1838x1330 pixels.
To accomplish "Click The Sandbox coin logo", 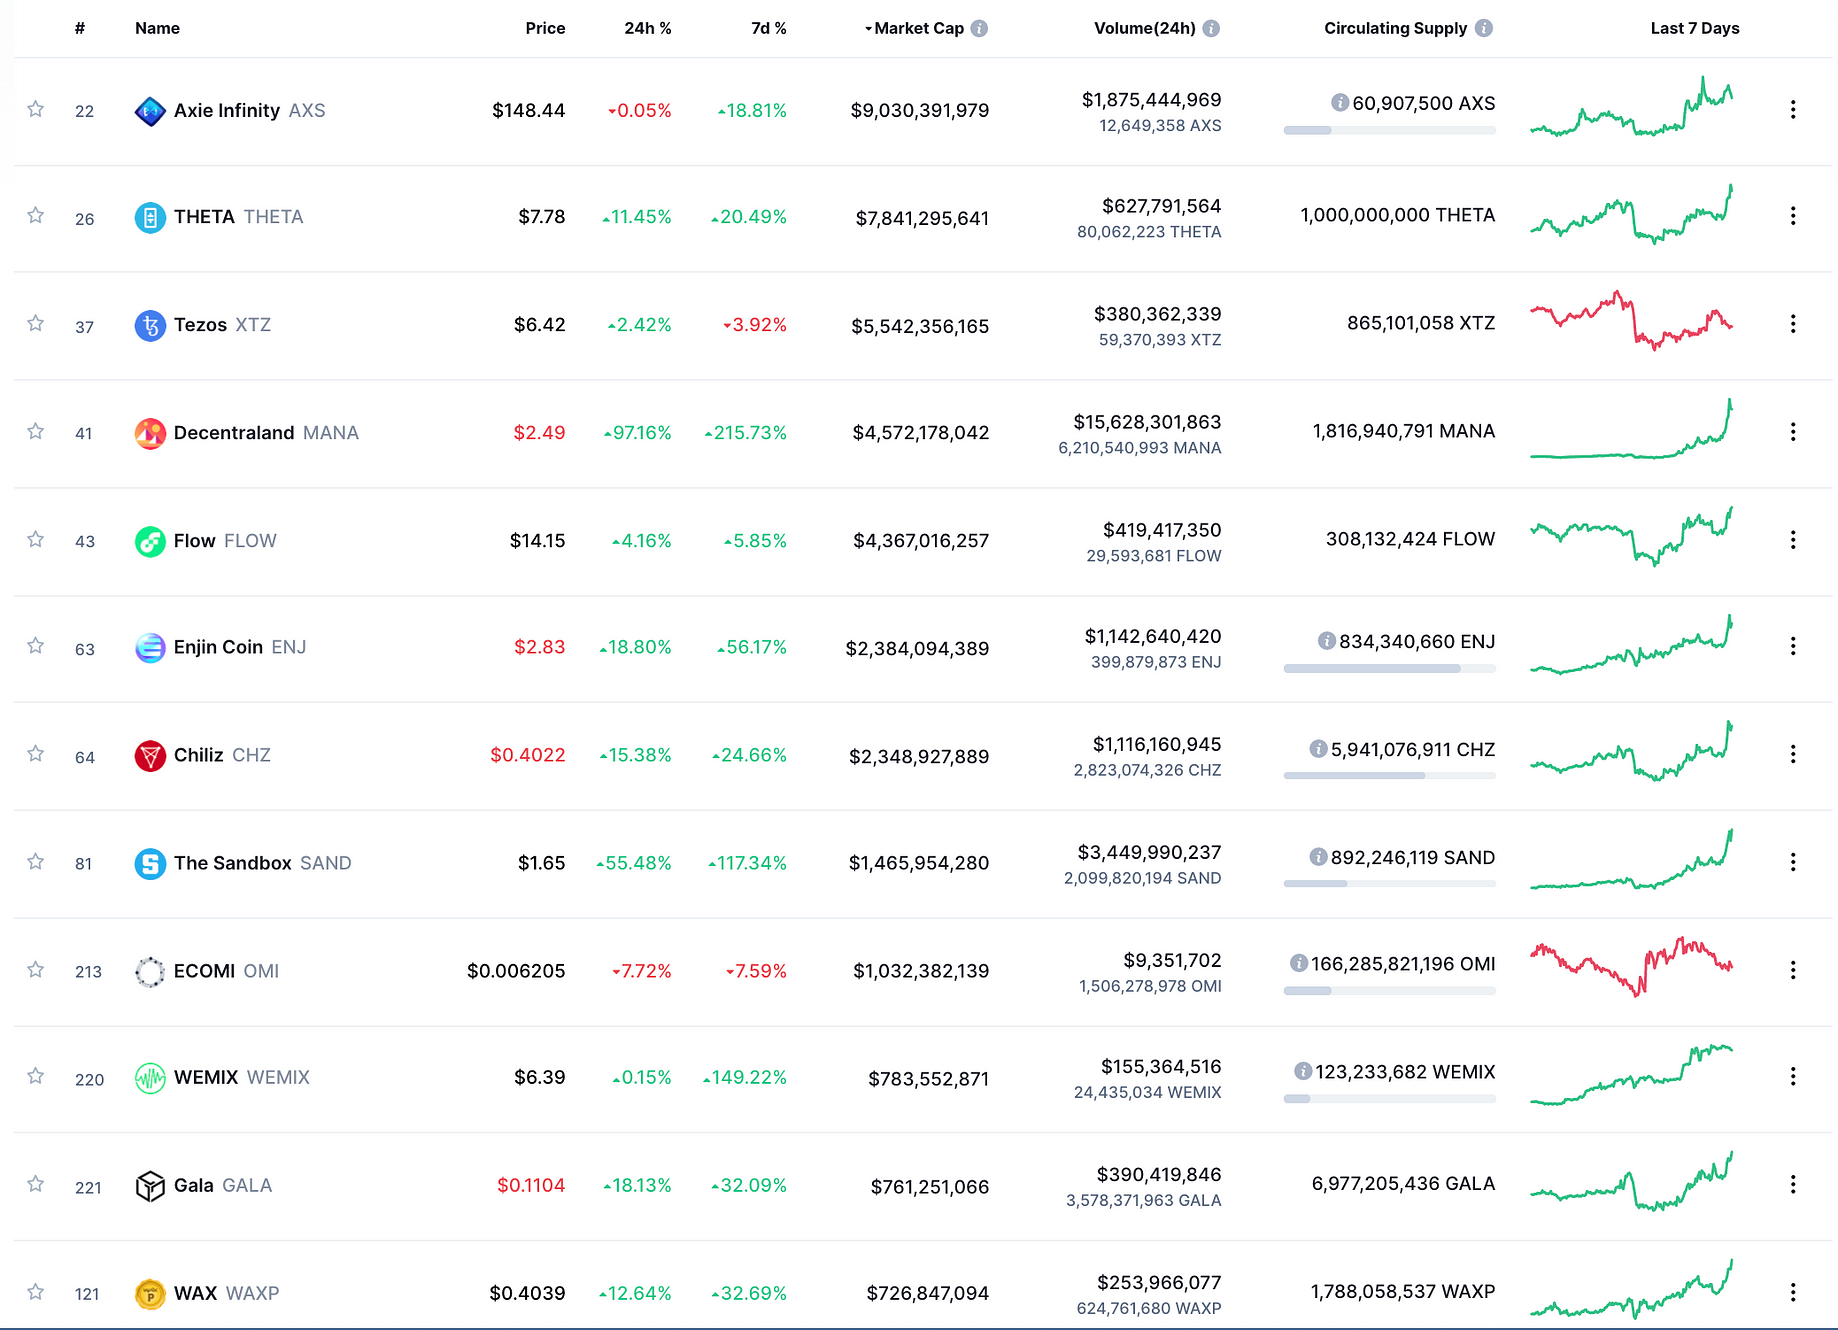I will tap(150, 863).
